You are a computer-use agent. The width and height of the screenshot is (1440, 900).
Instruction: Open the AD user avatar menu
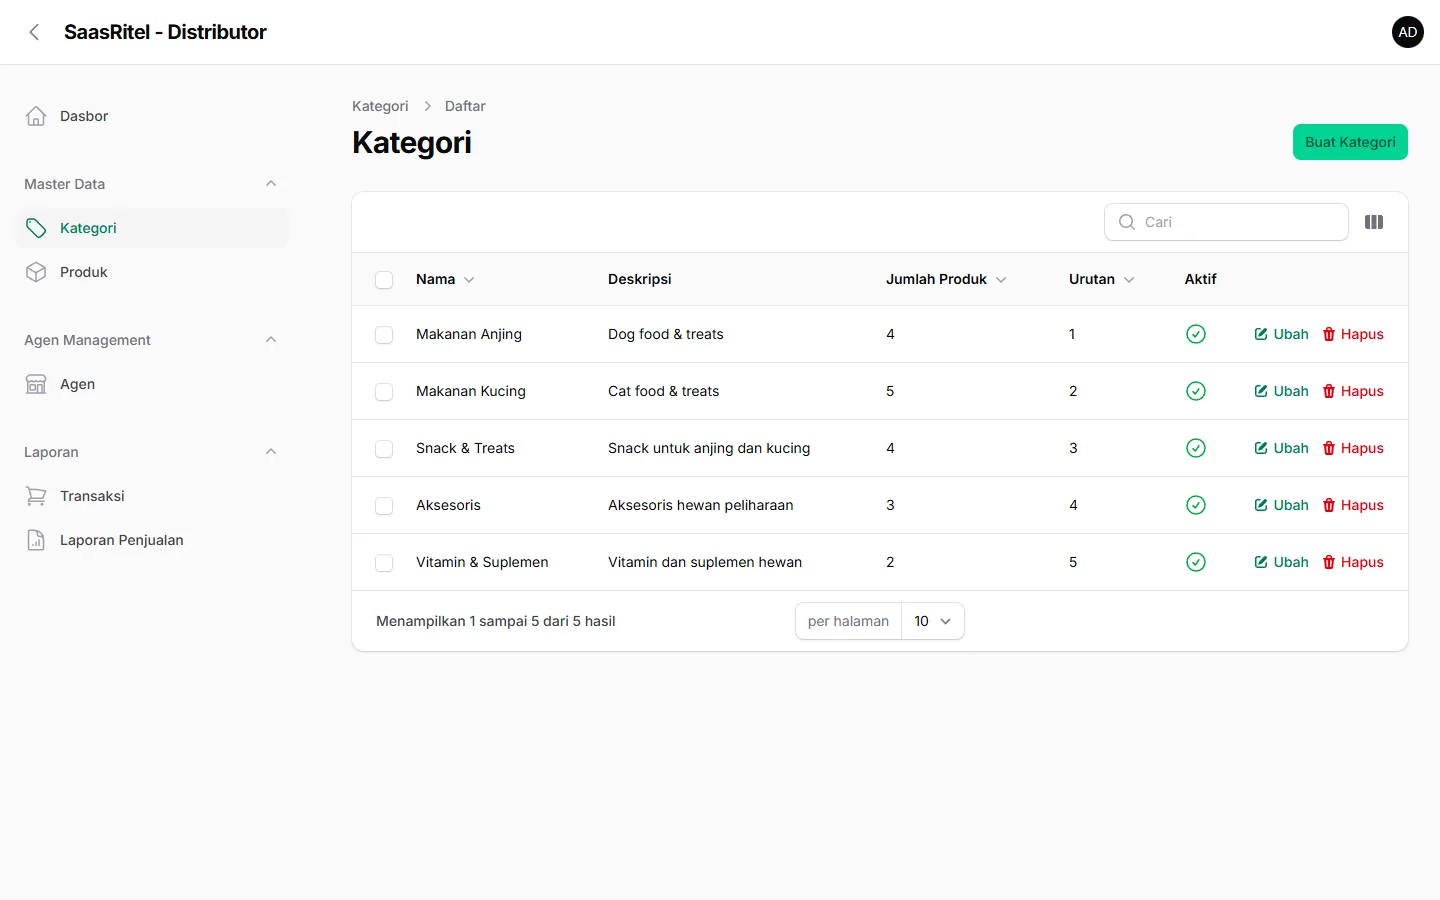click(1408, 32)
